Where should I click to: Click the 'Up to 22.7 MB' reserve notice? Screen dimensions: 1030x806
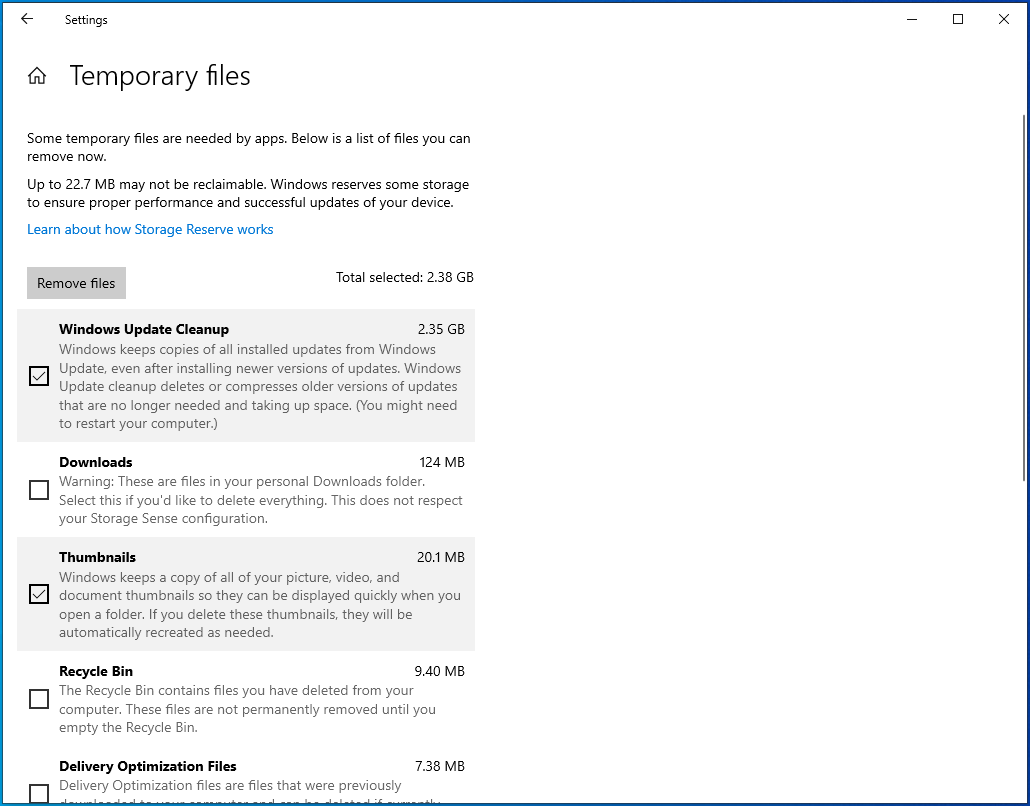tap(248, 193)
